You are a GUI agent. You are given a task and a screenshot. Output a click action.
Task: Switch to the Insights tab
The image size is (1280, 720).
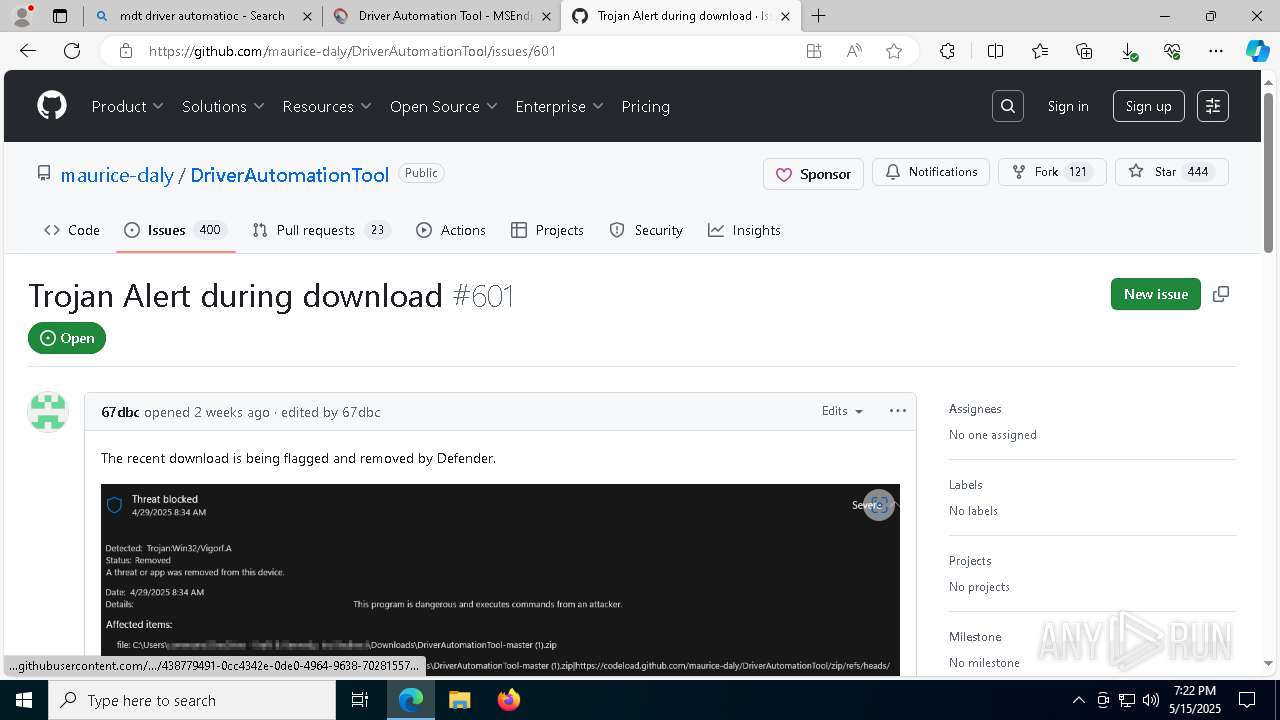744,230
